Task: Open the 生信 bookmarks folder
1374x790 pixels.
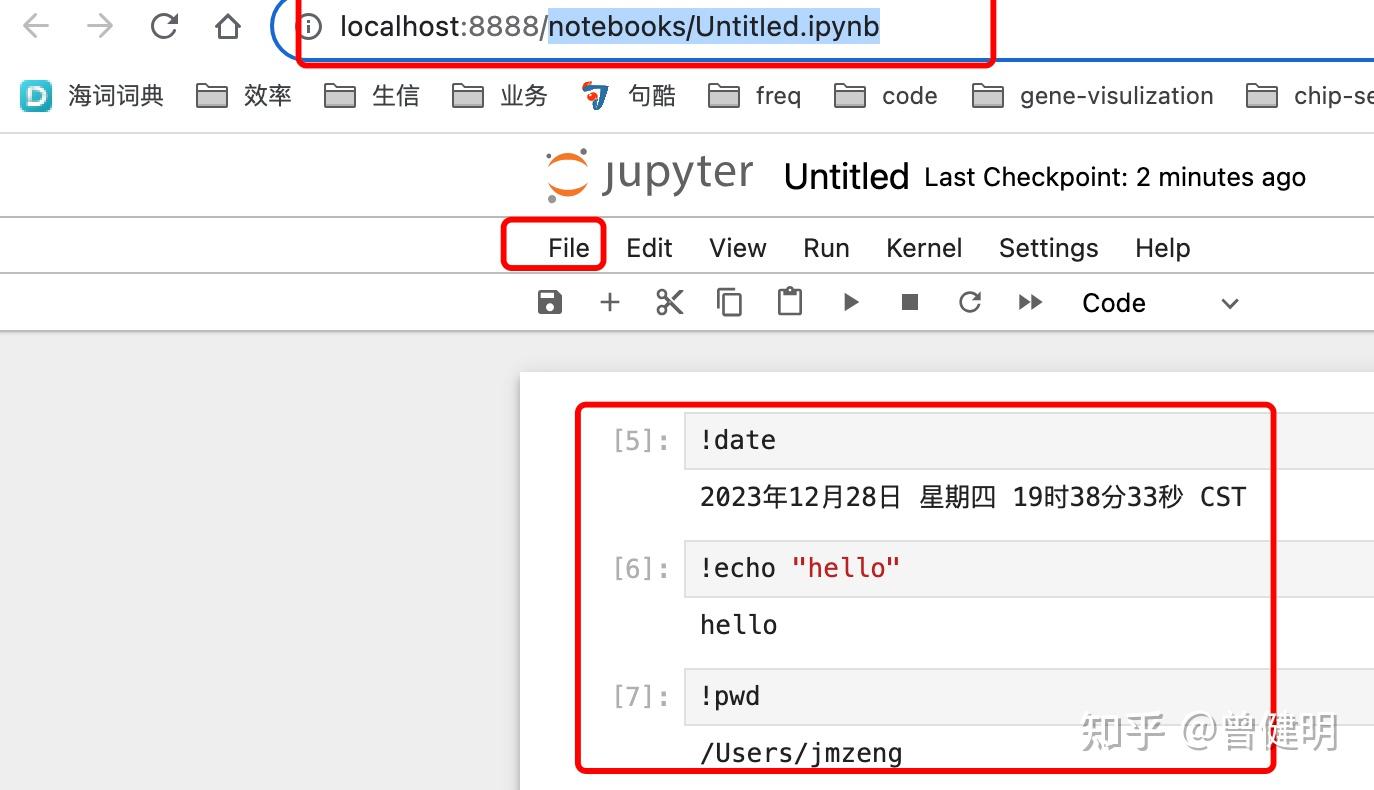Action: pyautogui.click(x=372, y=96)
